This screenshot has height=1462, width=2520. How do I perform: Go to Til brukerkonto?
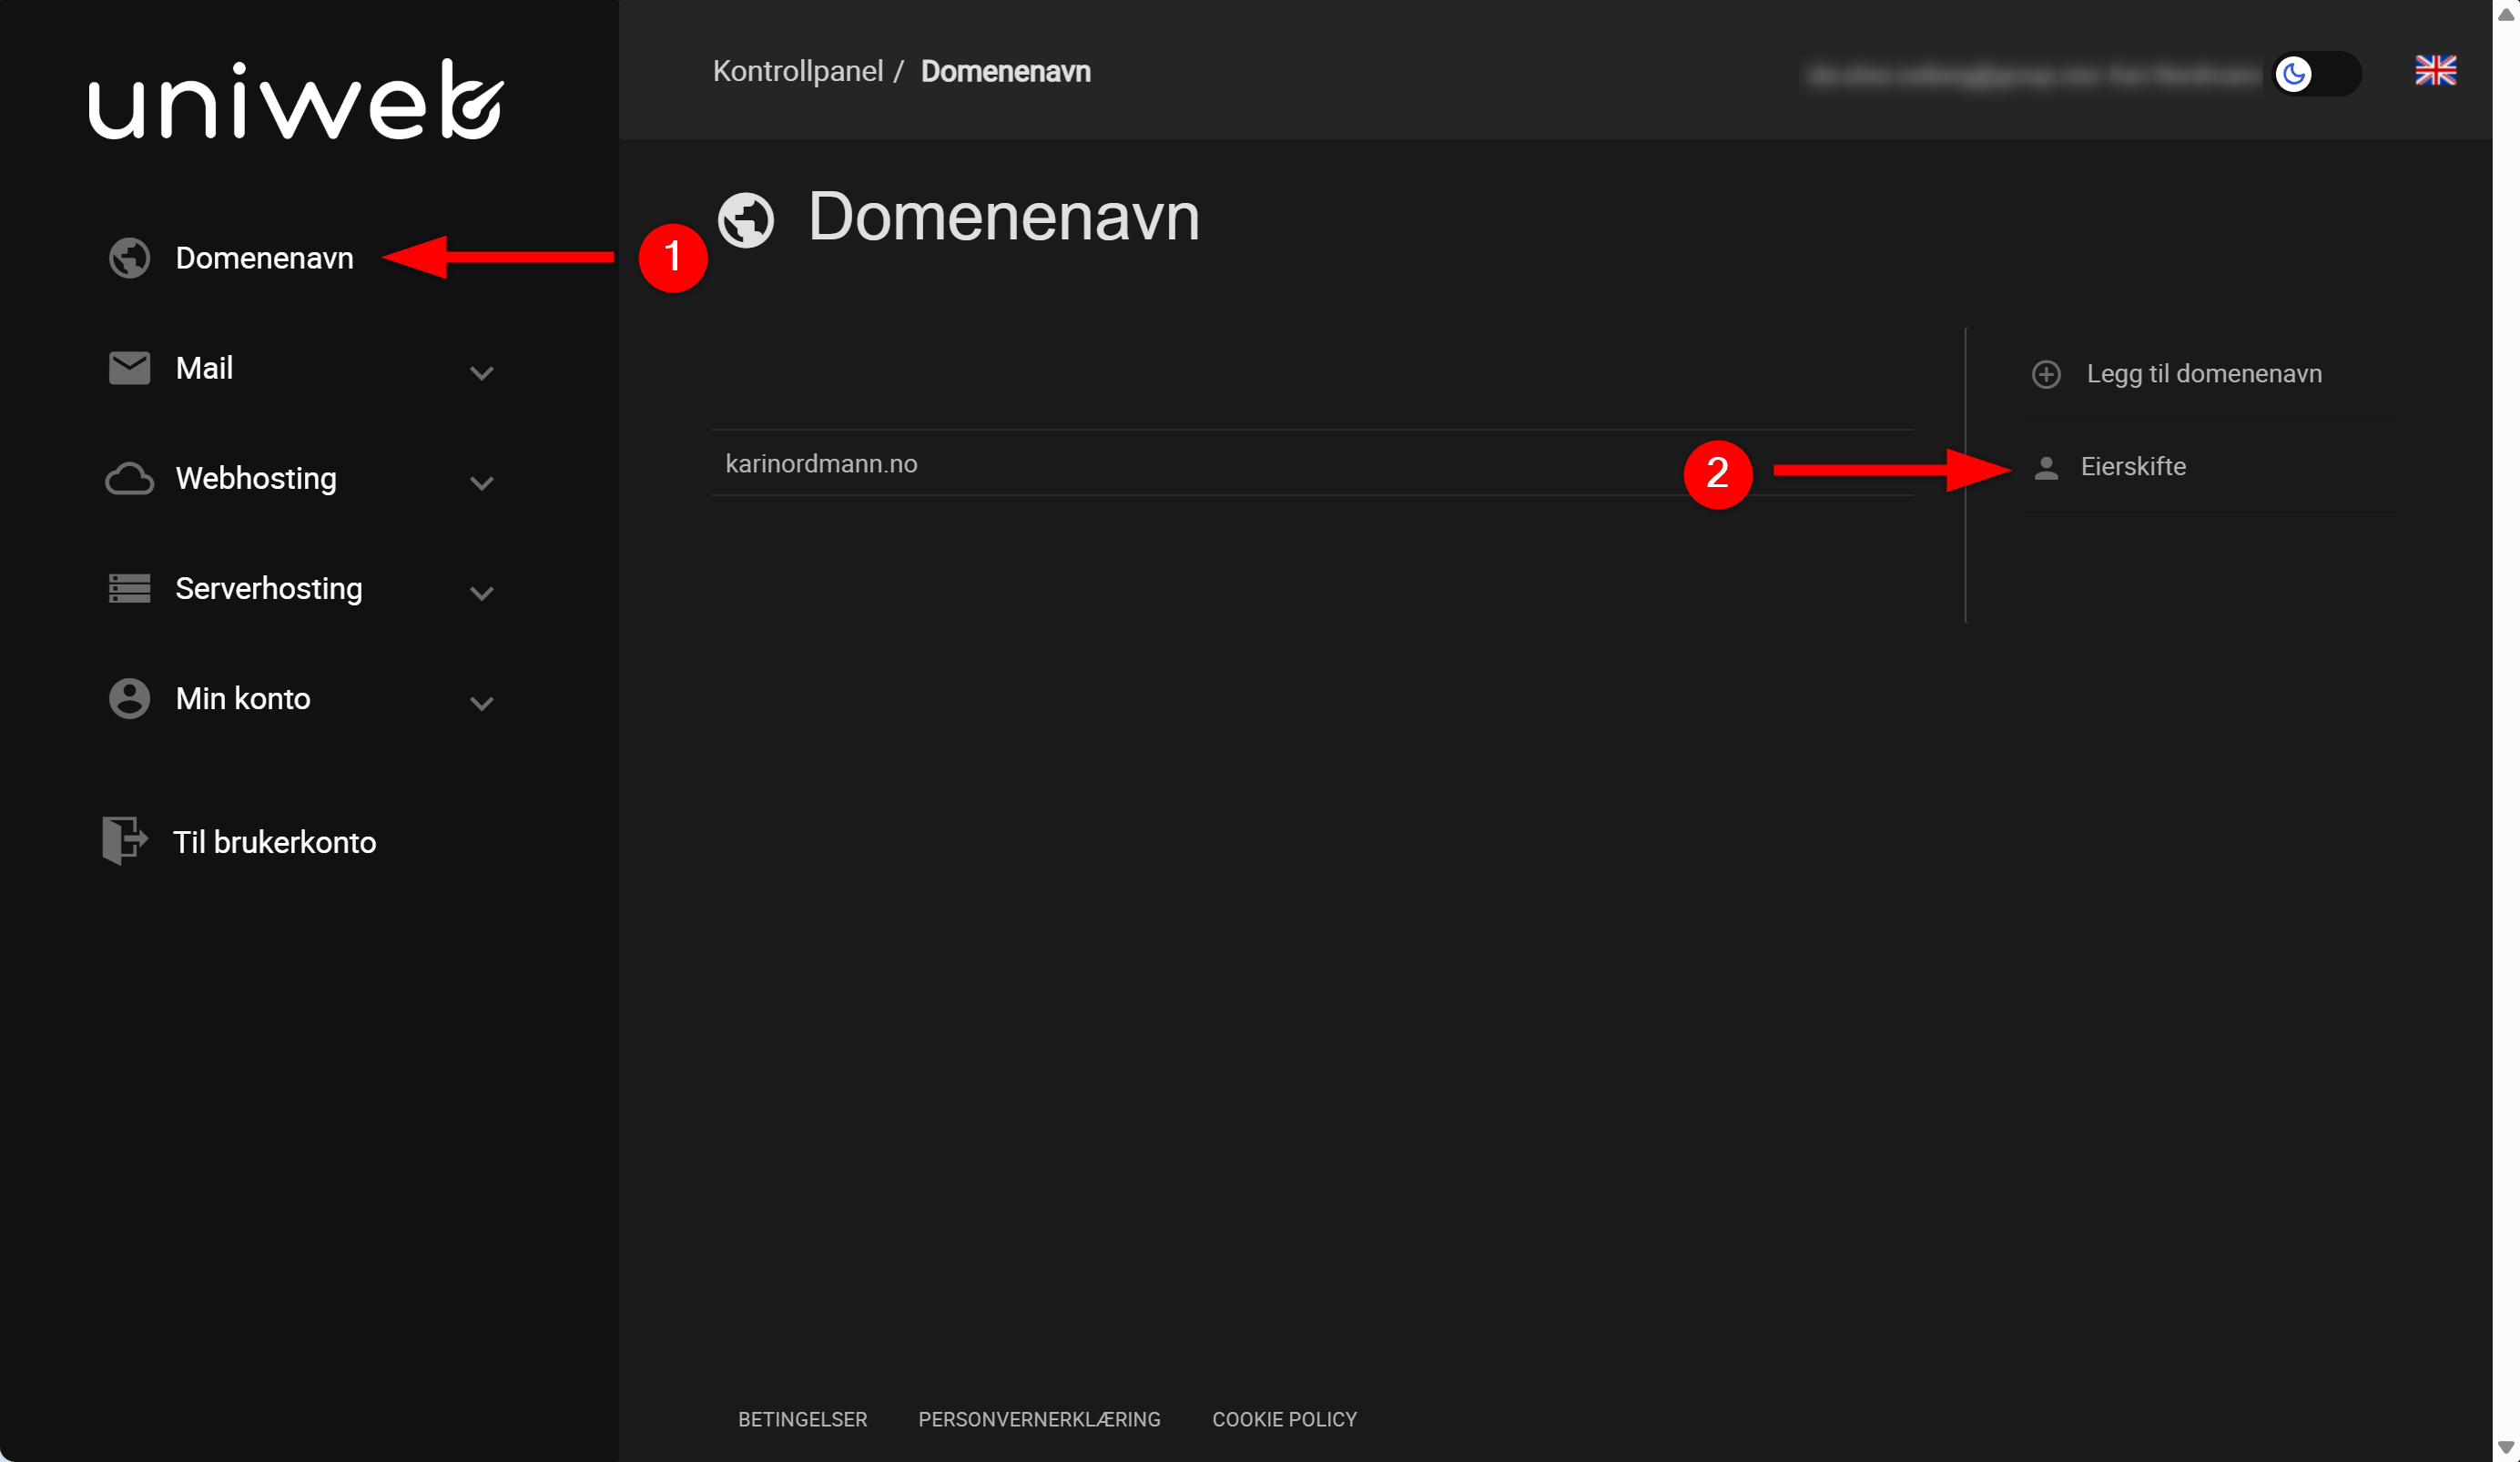tap(275, 842)
